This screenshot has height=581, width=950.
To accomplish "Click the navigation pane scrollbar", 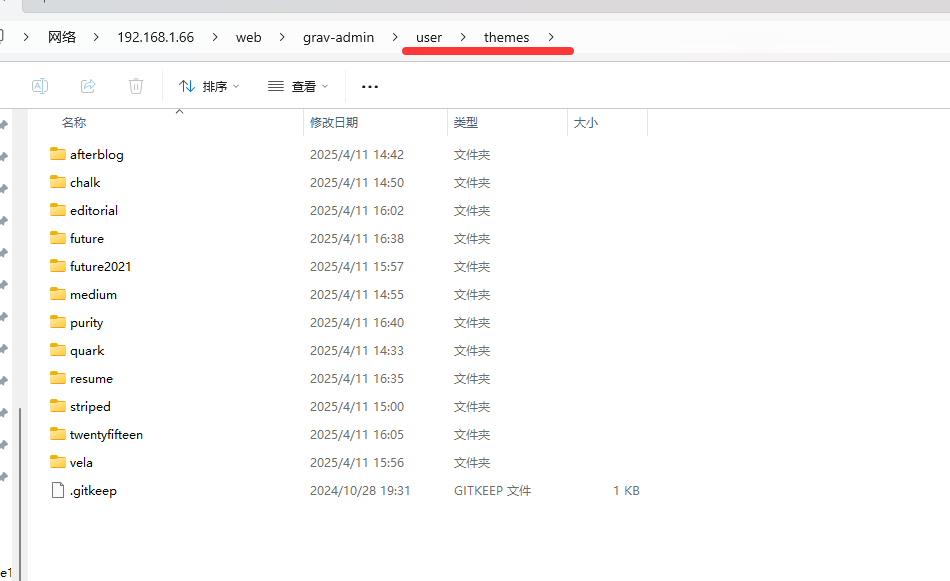I will tap(20, 493).
